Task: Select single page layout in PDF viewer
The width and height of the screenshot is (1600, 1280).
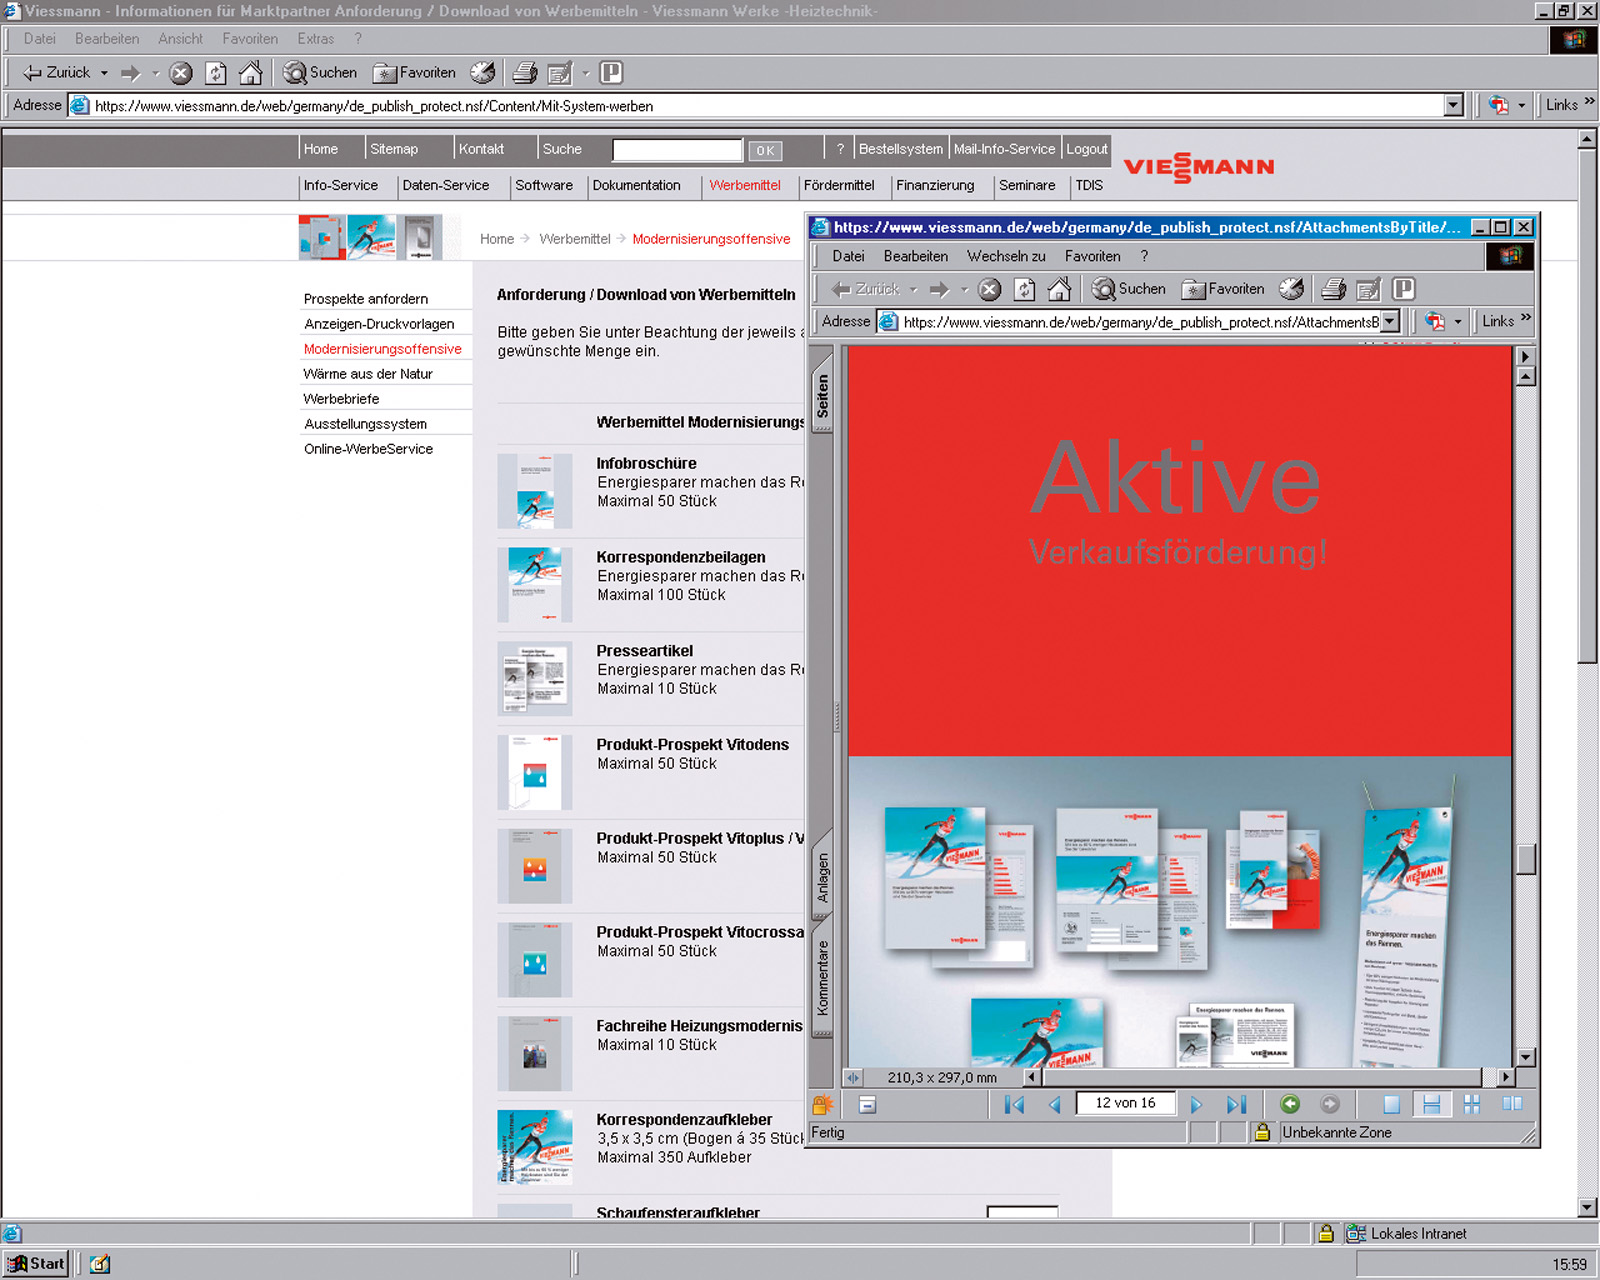Action: 1391,1104
